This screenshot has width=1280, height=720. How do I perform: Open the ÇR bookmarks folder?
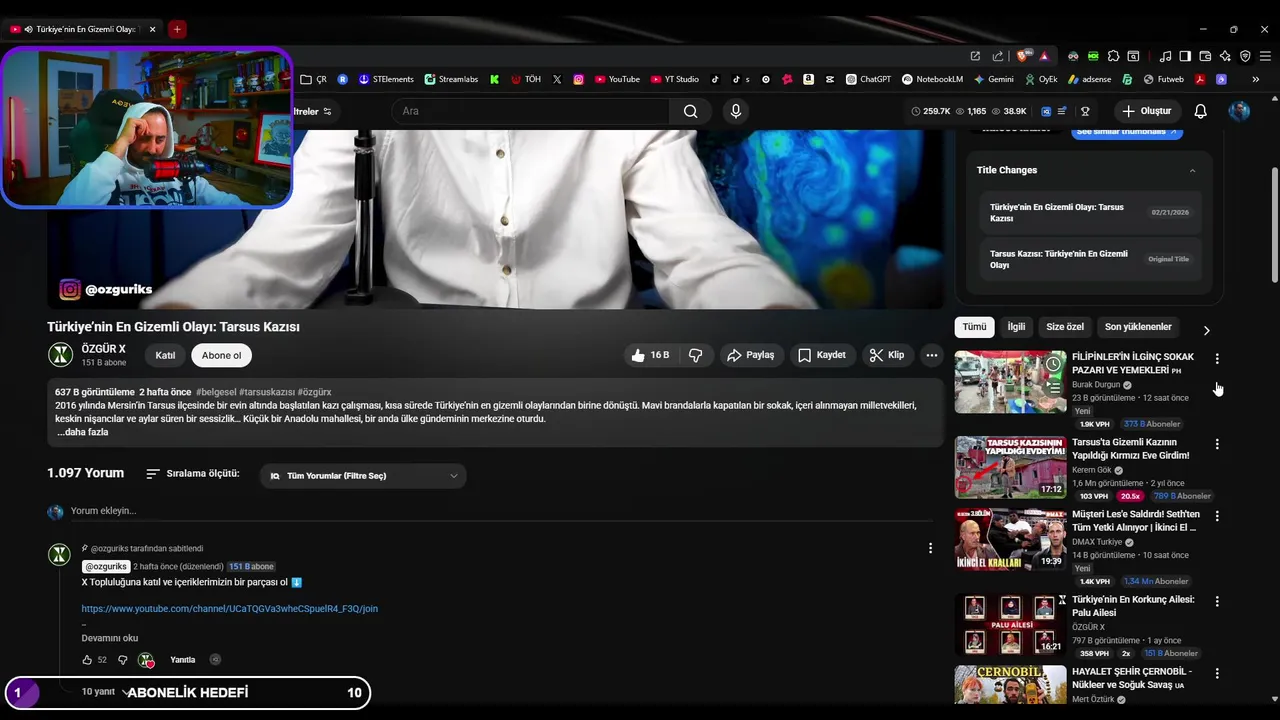click(314, 79)
